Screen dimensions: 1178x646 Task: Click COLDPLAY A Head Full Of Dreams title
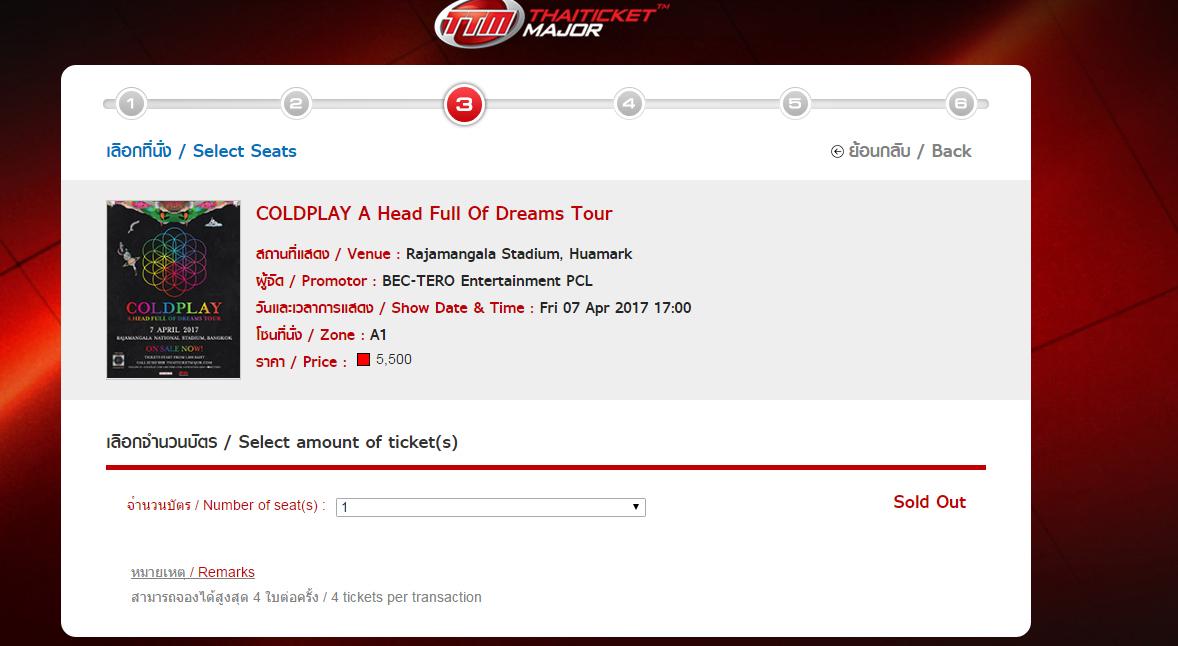point(434,213)
